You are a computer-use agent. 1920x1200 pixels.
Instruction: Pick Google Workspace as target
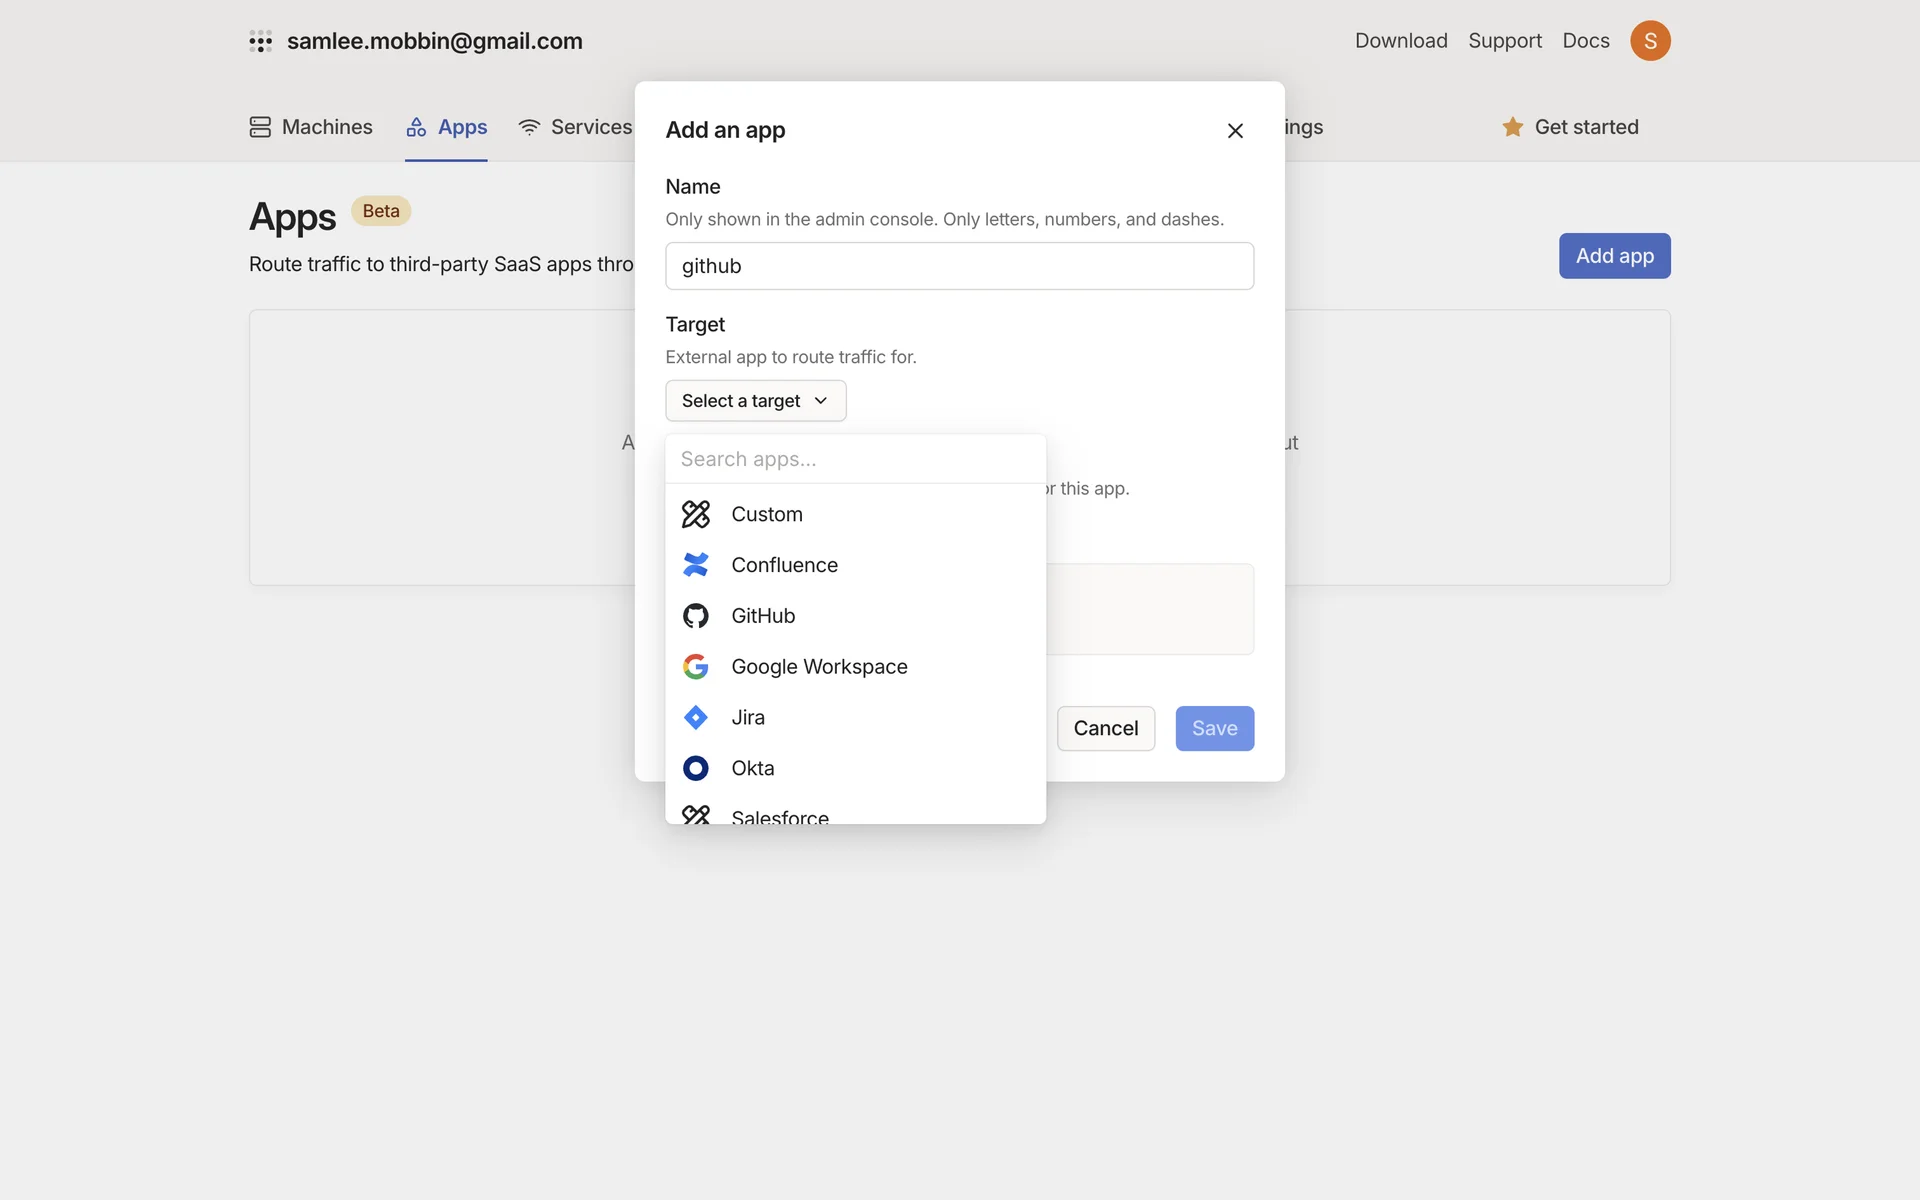coord(818,667)
